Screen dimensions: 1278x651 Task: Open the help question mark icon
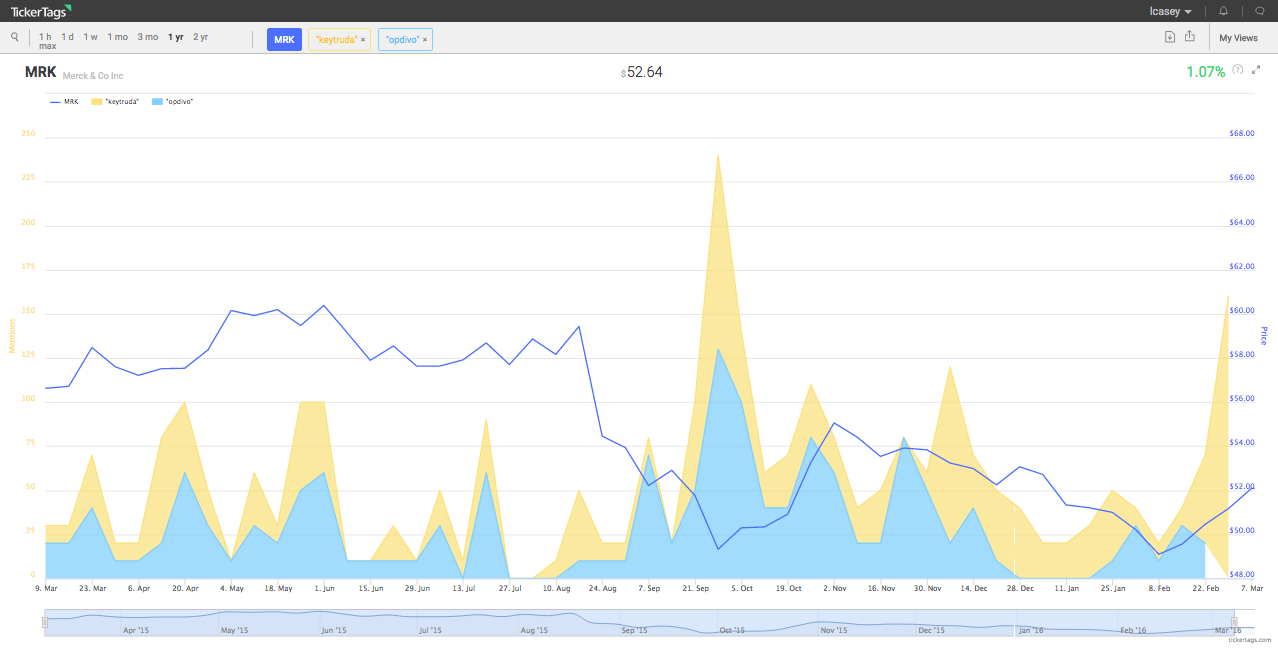[x=1238, y=69]
